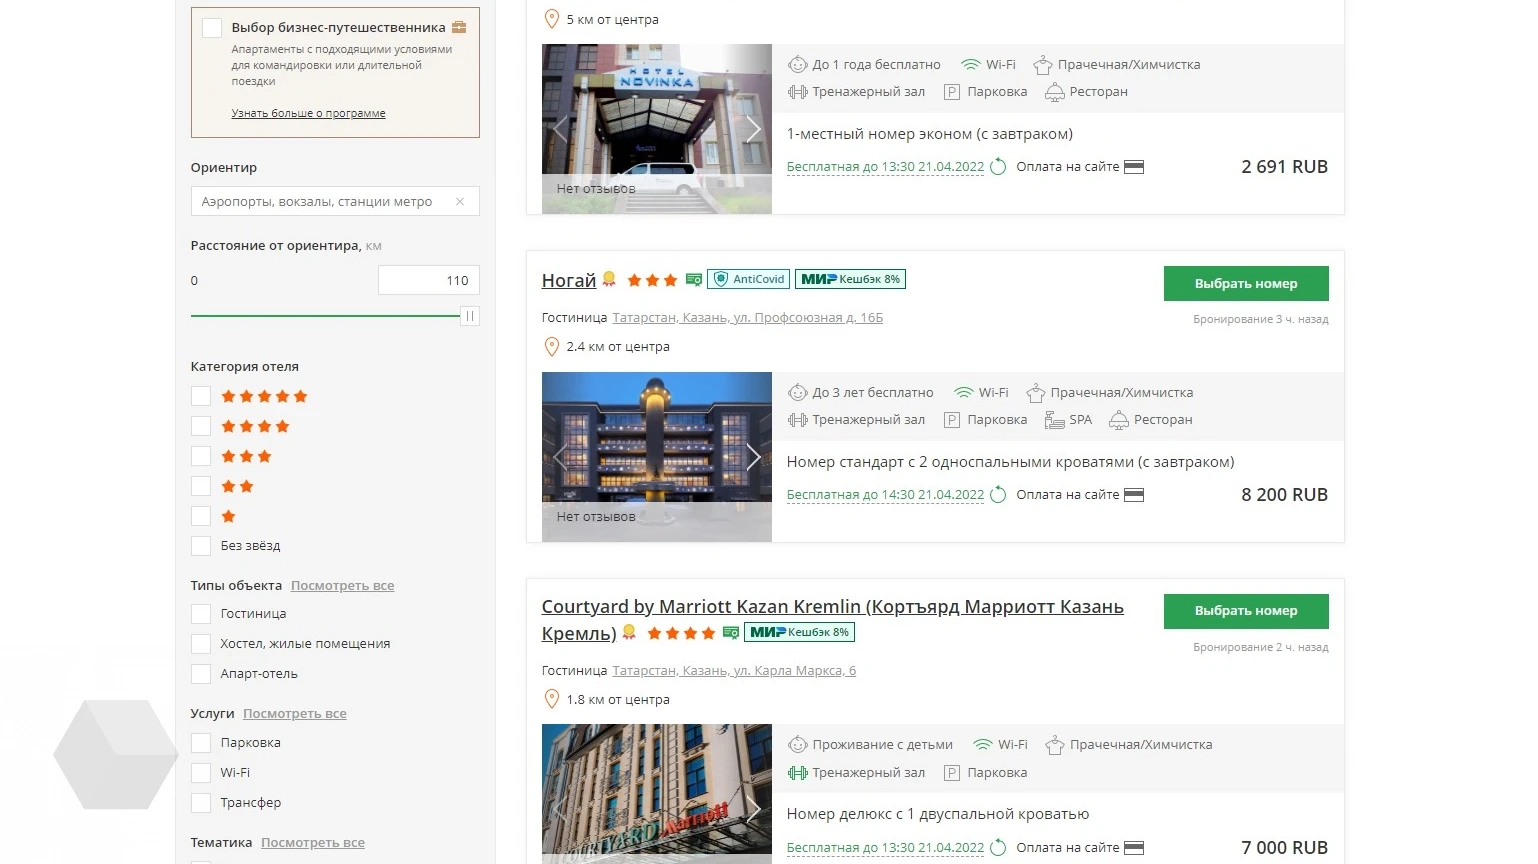Tick the 'Апарт-отель' checkbox
This screenshot has width=1538, height=864.
[x=201, y=674]
